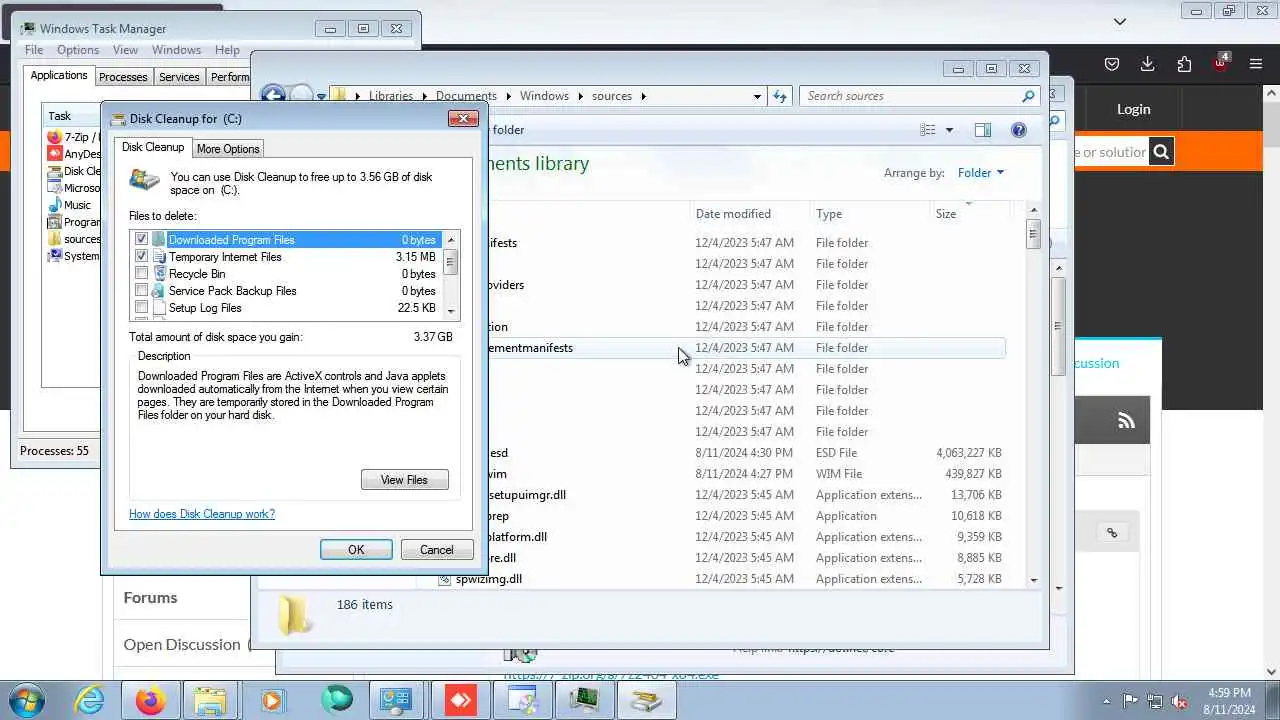1280x720 pixels.
Task: Click the link chain icon on the webpage
Action: click(1112, 533)
